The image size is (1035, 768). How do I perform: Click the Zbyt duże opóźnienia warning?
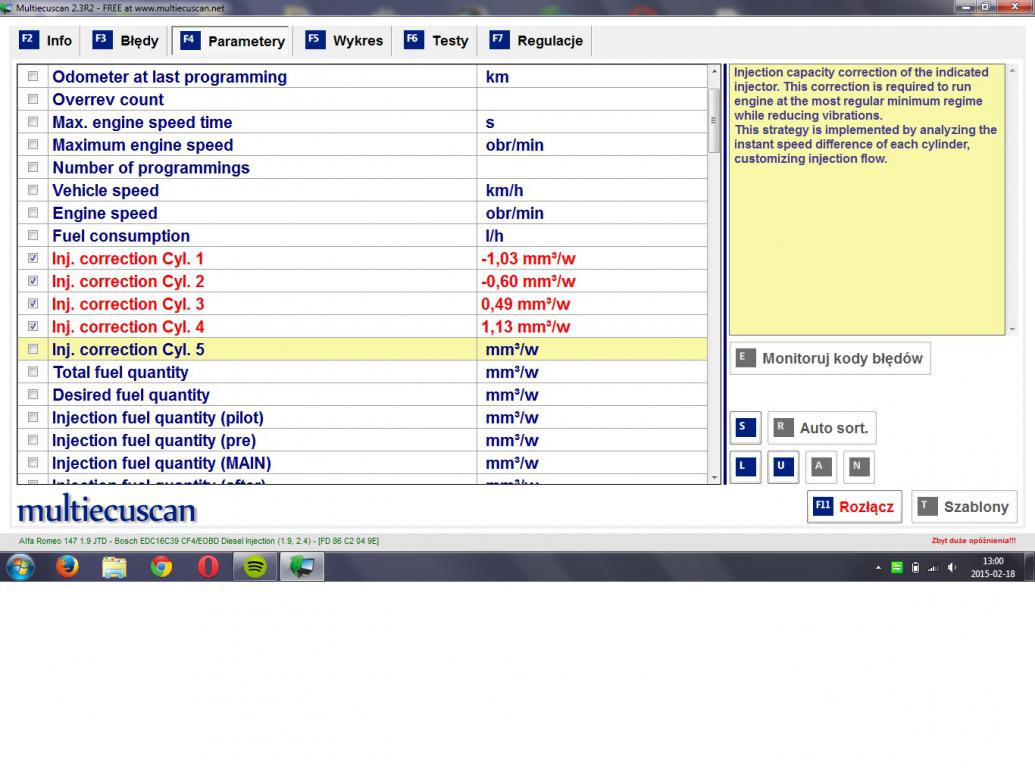[x=973, y=540]
